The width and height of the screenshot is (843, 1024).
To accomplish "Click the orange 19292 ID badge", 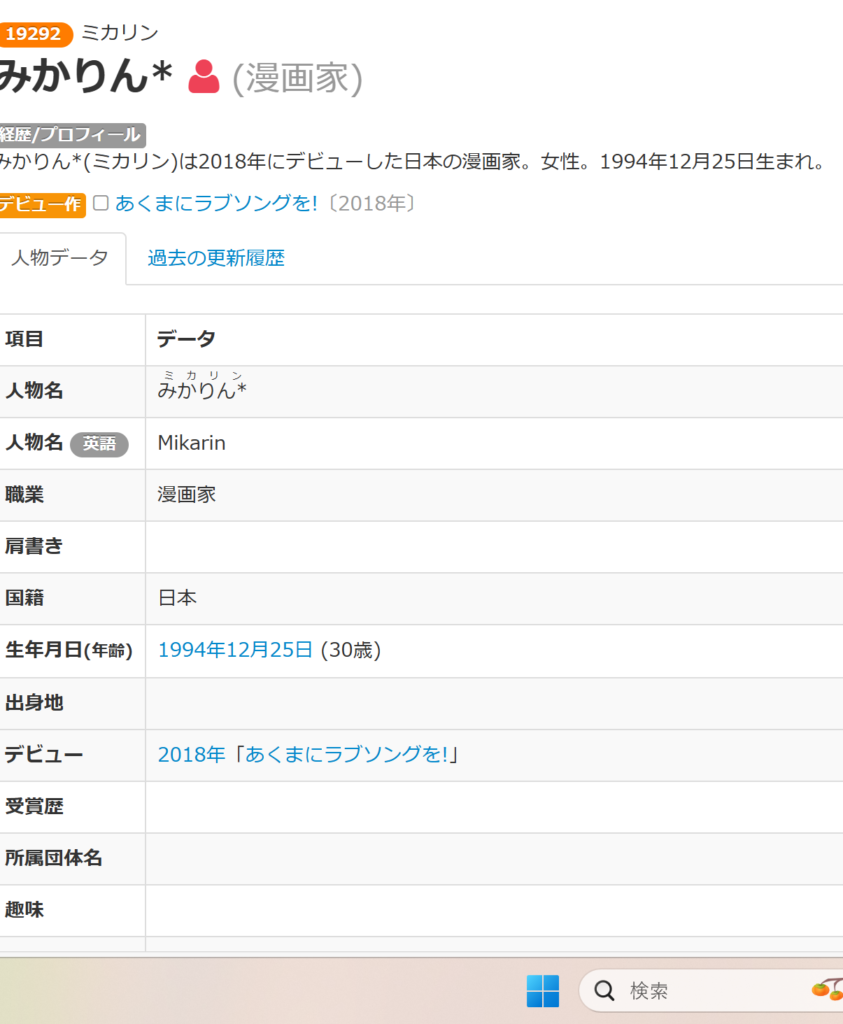I will pos(36,34).
